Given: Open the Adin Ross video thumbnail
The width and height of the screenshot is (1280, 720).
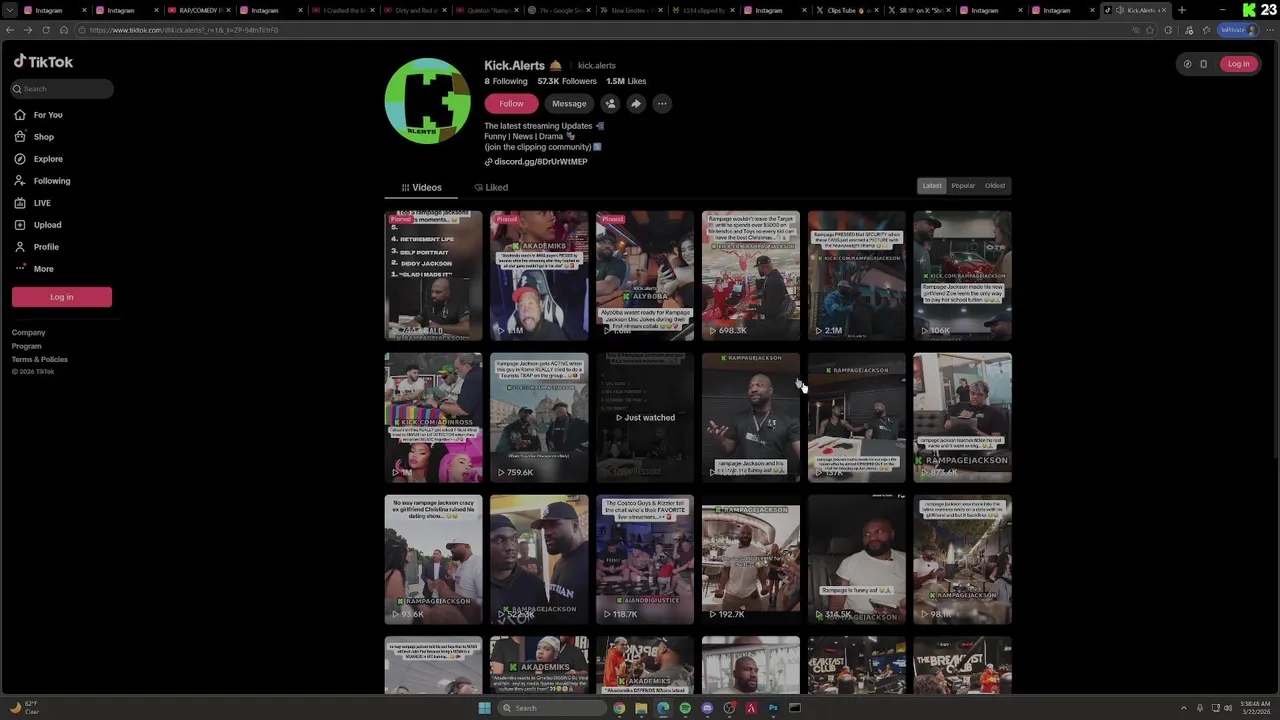Looking at the screenshot, I should pos(433,417).
